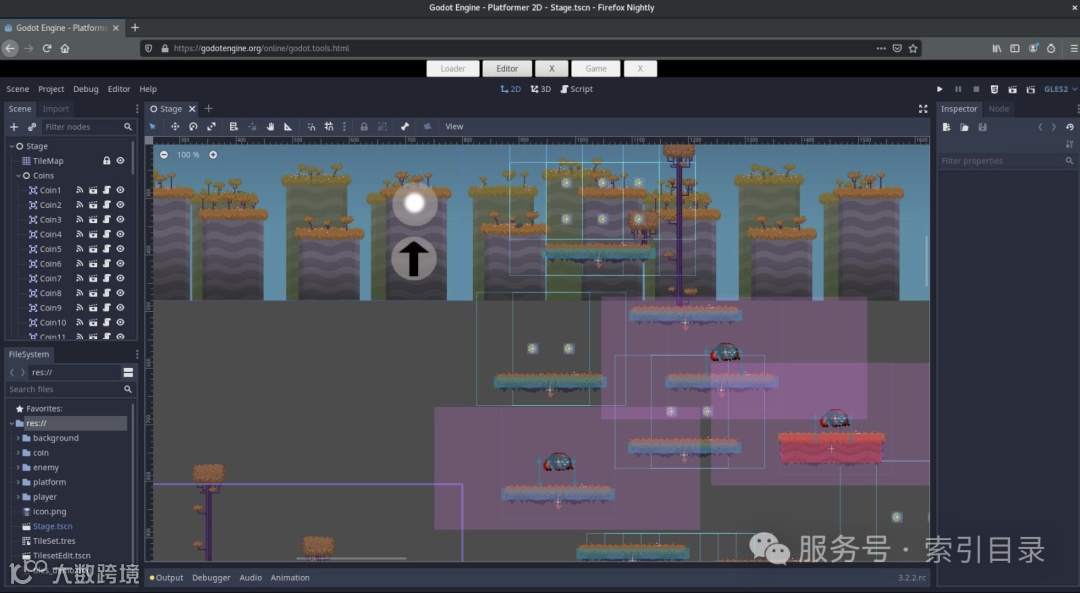The image size is (1080, 593).
Task: Toggle smart snap
Action: click(311, 127)
